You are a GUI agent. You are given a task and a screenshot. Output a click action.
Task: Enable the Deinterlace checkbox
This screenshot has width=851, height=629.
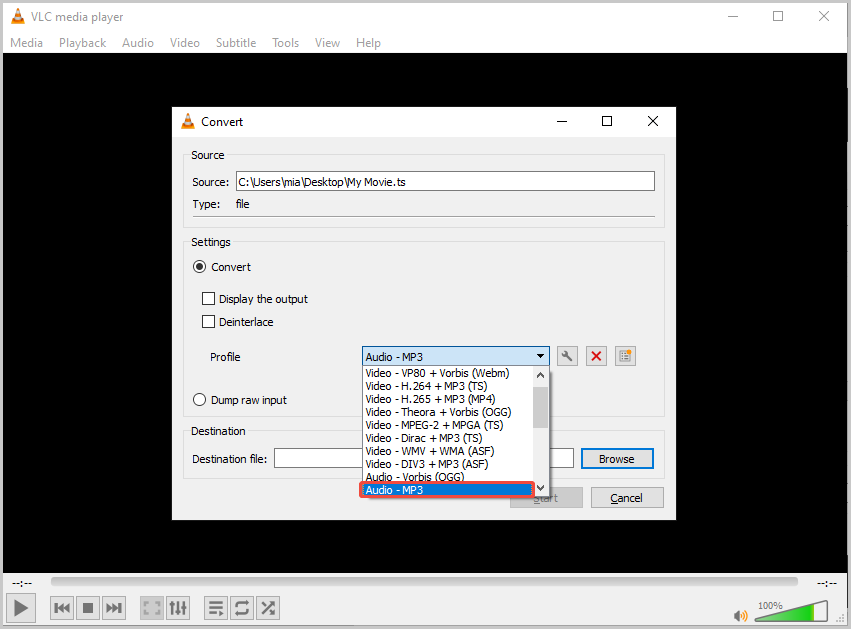pos(208,322)
